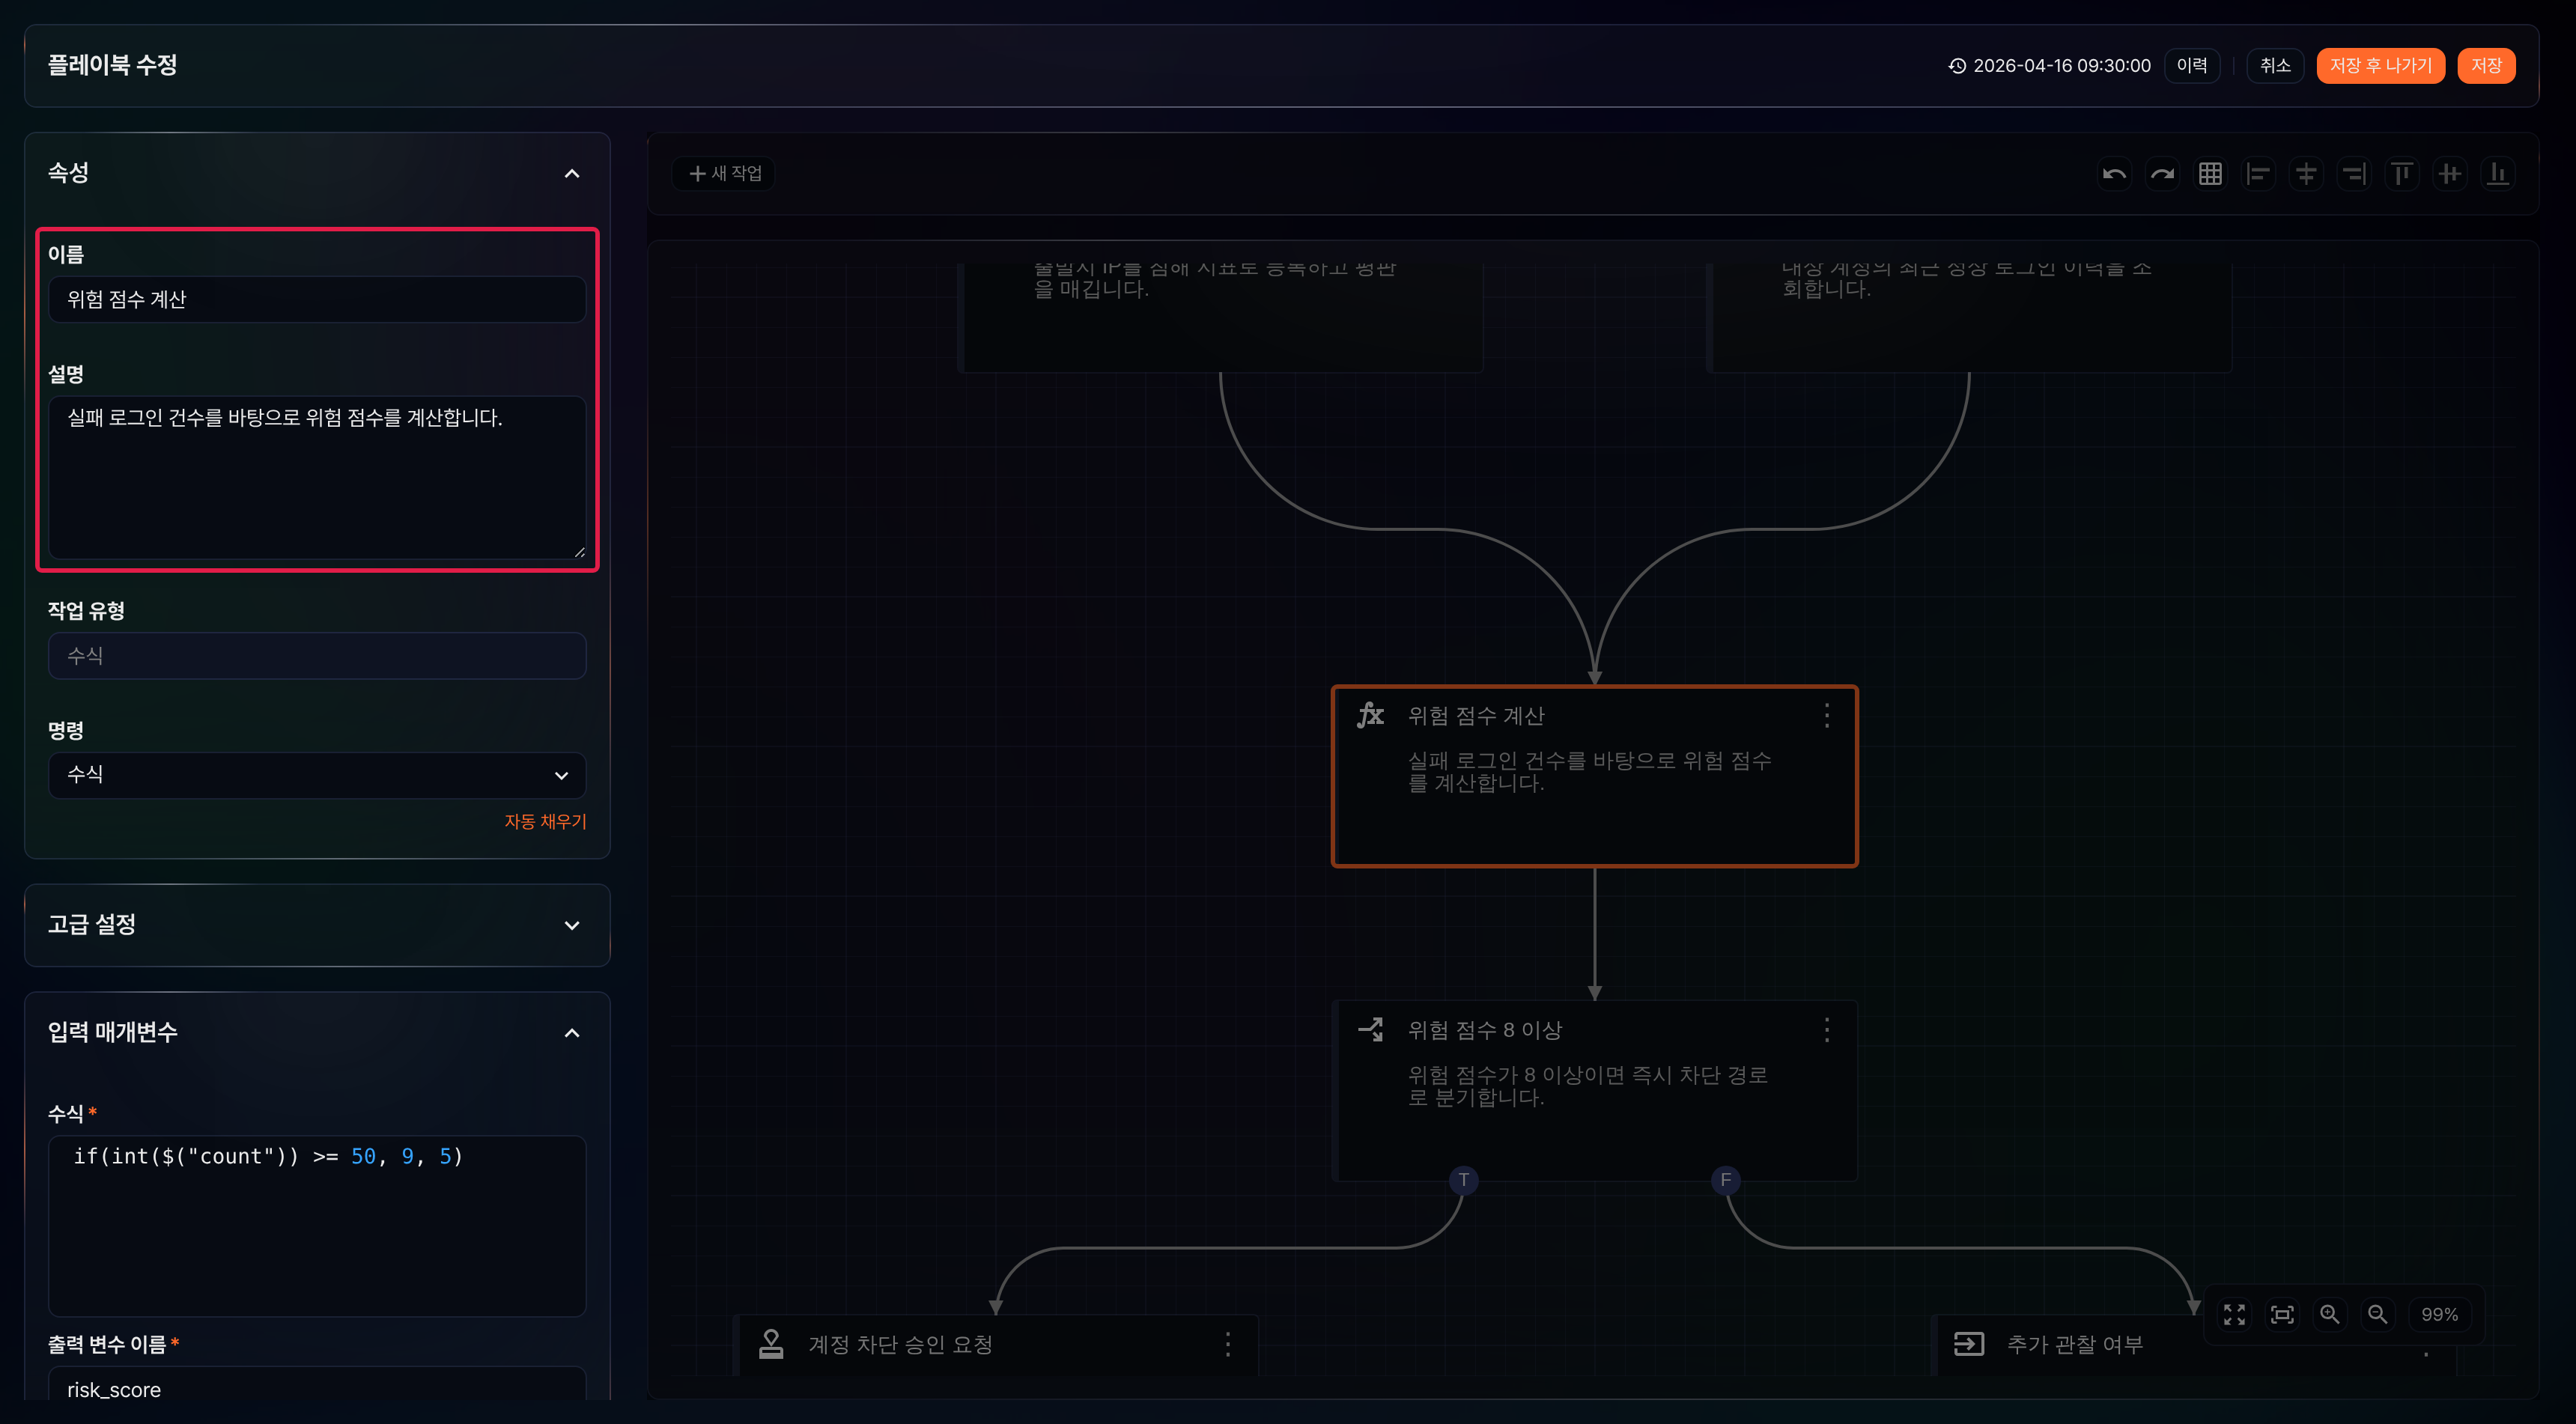The height and width of the screenshot is (1424, 2576).
Task: Click the redo icon in canvas toolbar
Action: coord(2162,174)
